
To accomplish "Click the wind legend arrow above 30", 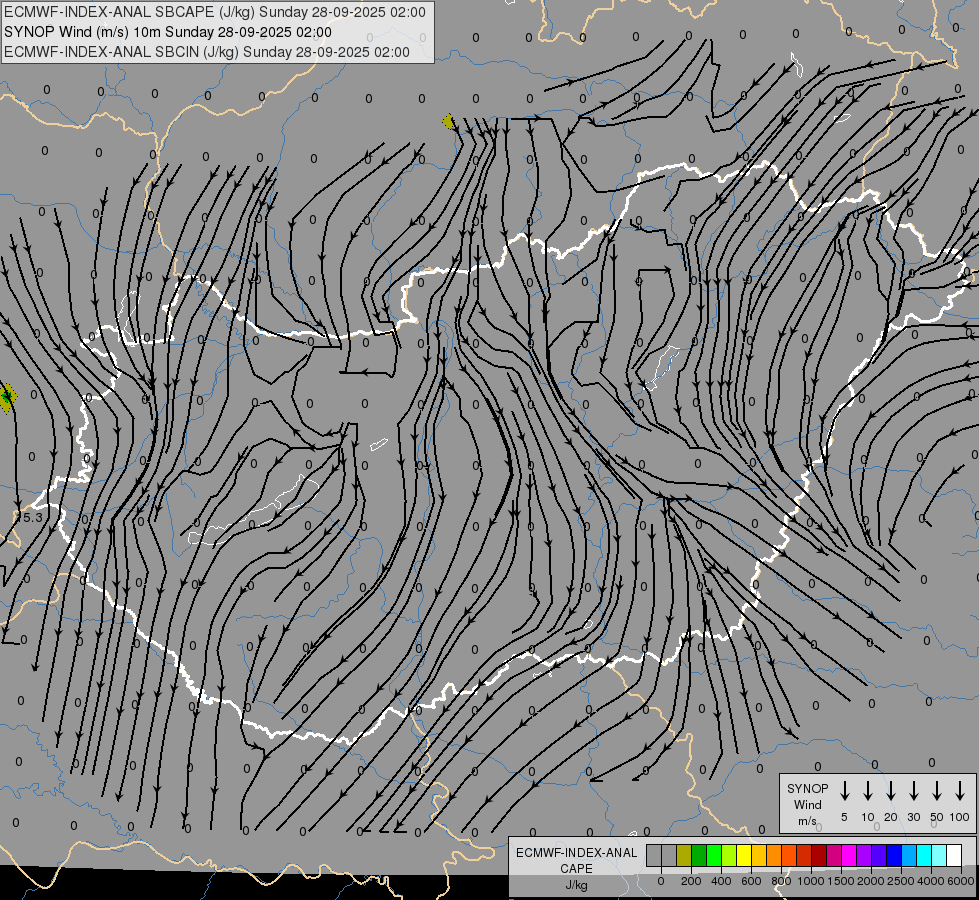I will pyautogui.click(x=913, y=791).
